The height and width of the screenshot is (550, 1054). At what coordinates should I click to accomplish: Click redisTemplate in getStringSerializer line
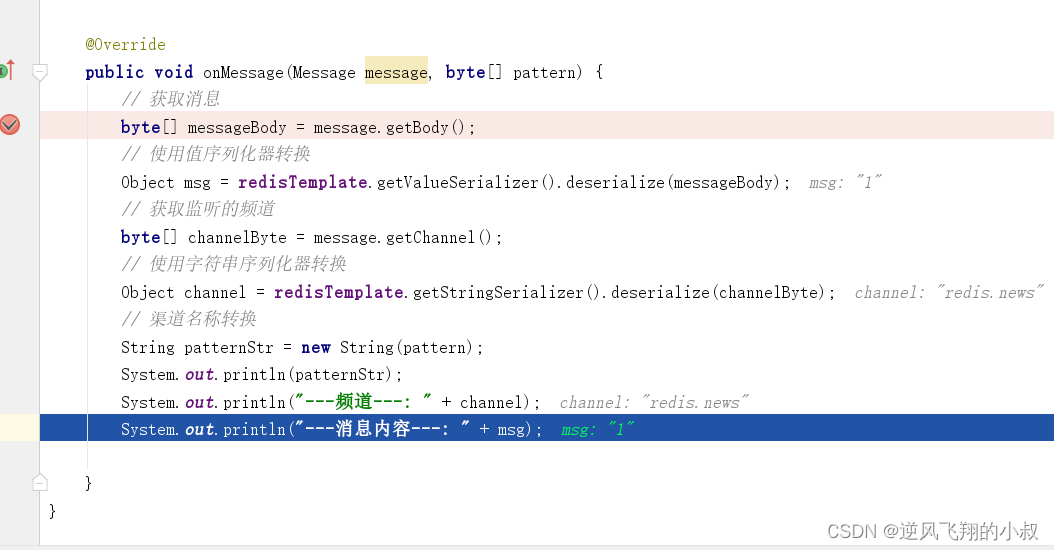click(x=339, y=292)
